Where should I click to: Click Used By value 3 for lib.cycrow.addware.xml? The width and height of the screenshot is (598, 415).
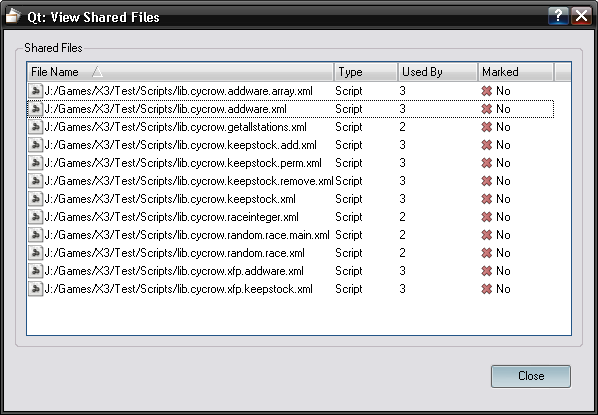pyautogui.click(x=402, y=109)
